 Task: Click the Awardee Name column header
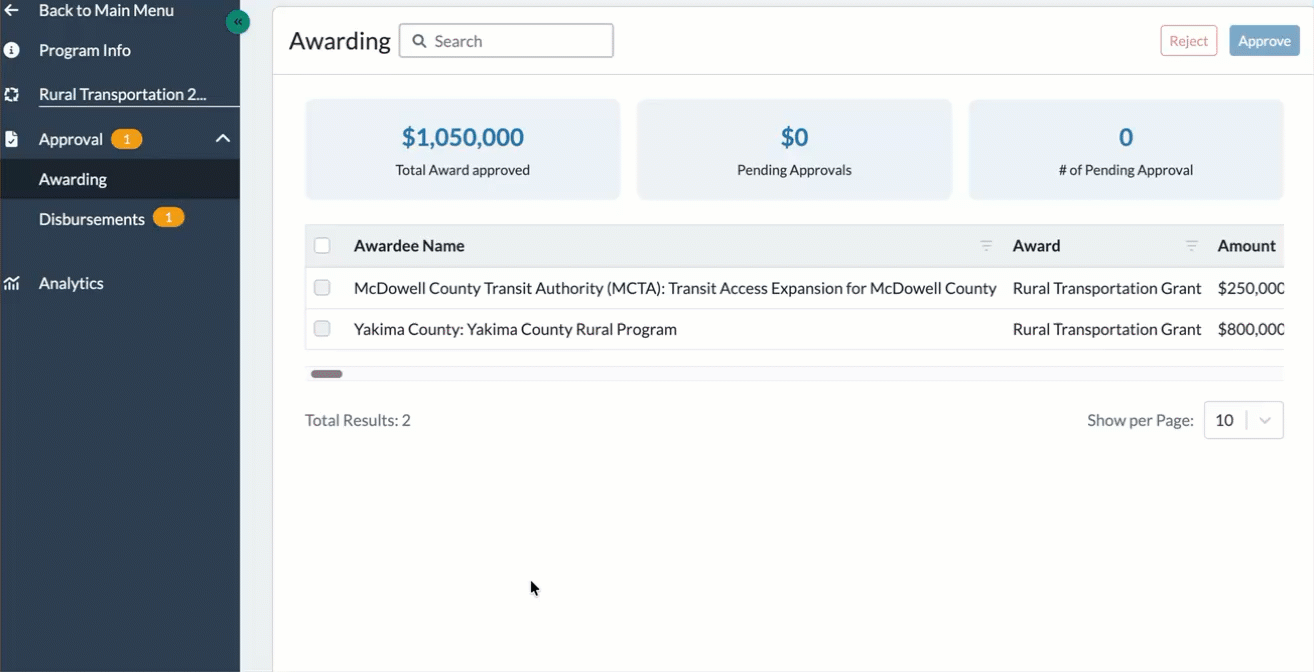click(409, 246)
